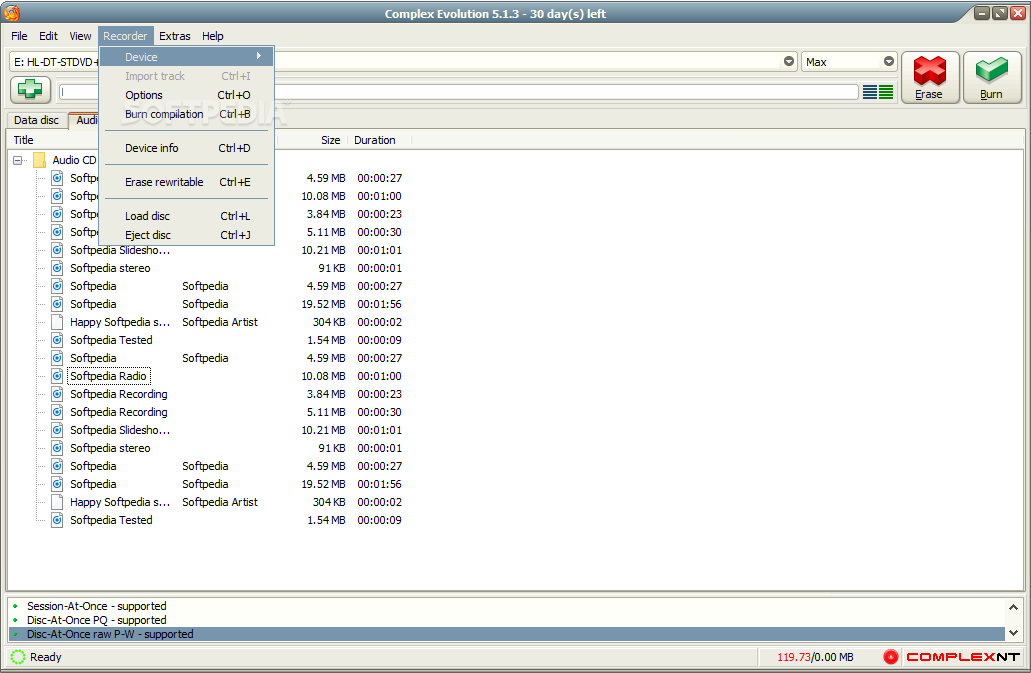Click the green Burn disc button

[x=992, y=78]
